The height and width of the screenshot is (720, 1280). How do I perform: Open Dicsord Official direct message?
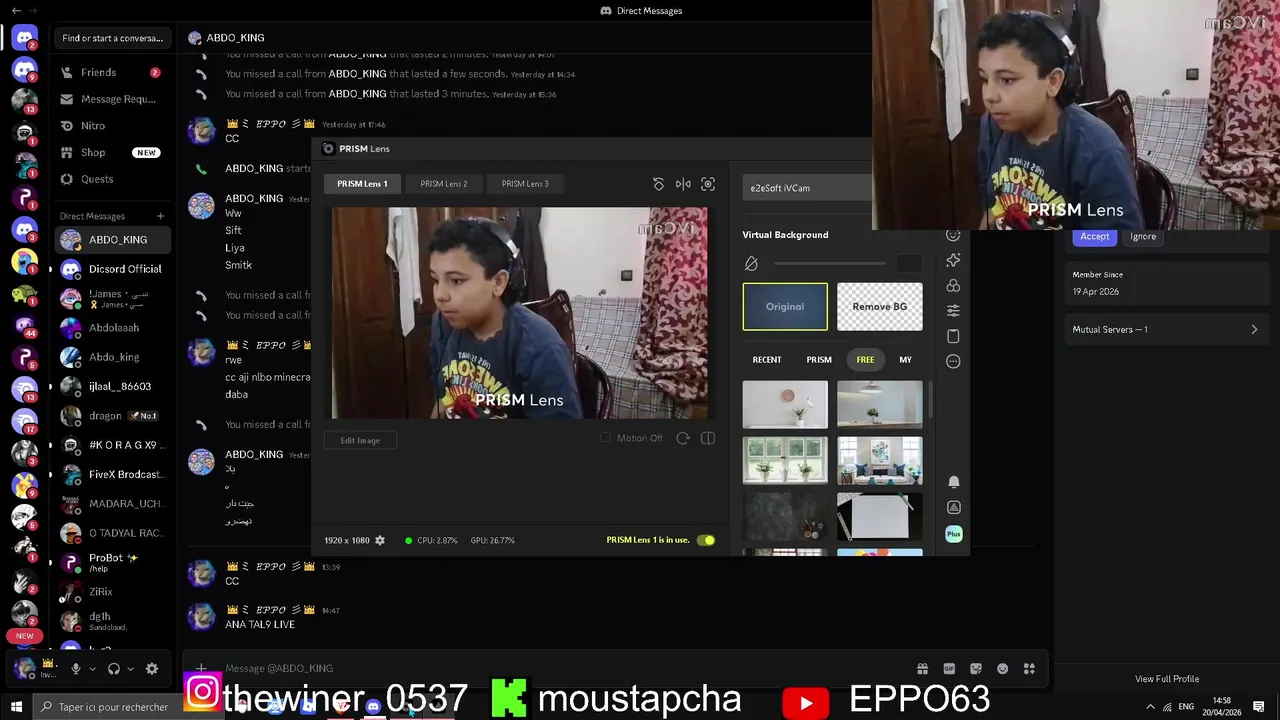tap(112, 269)
